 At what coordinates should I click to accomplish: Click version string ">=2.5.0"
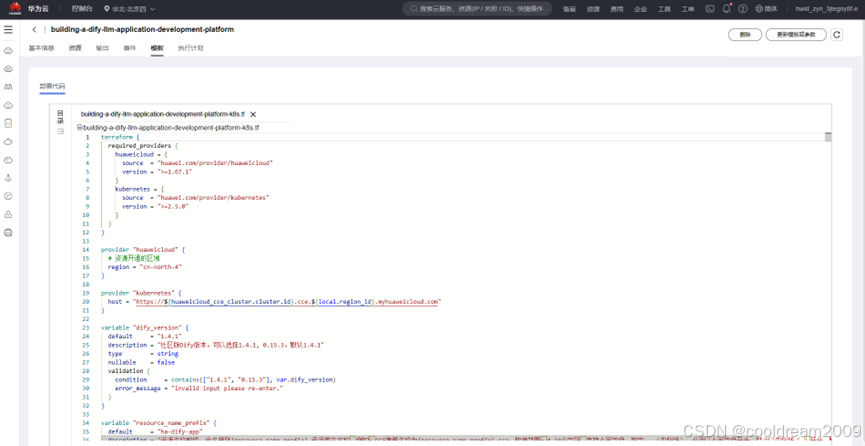pos(173,206)
